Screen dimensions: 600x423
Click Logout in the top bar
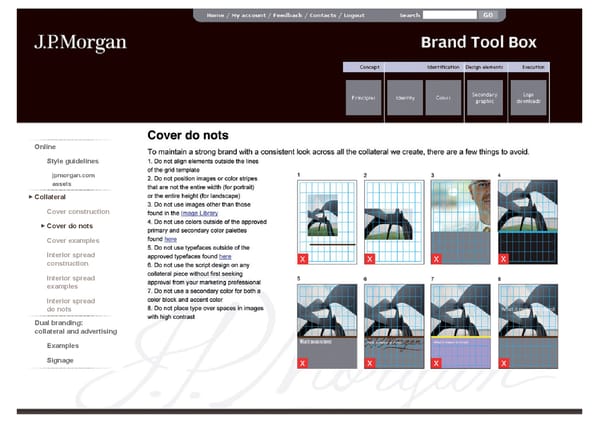(x=354, y=16)
